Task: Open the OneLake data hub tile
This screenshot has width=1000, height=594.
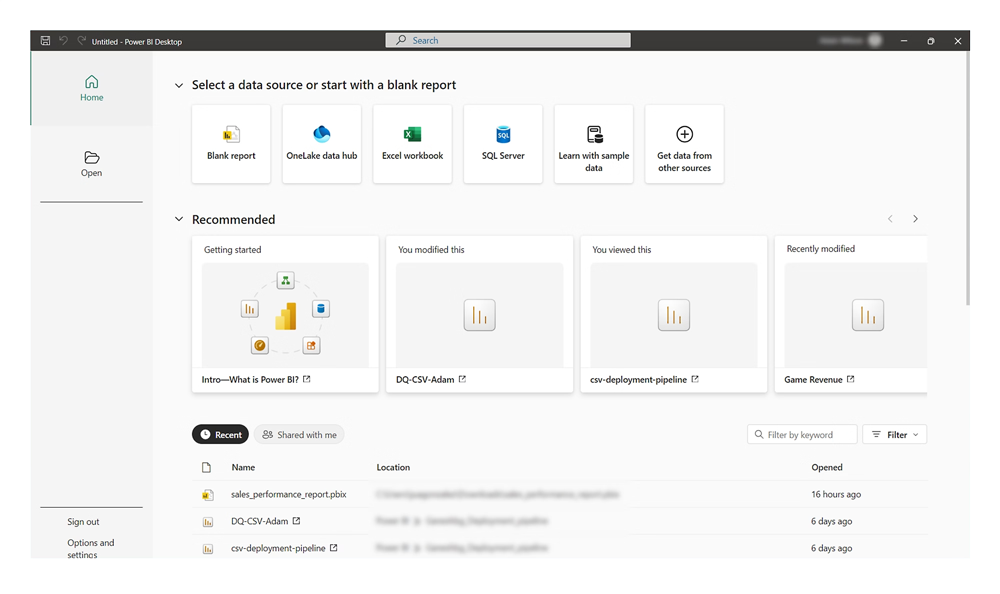Action: [322, 144]
